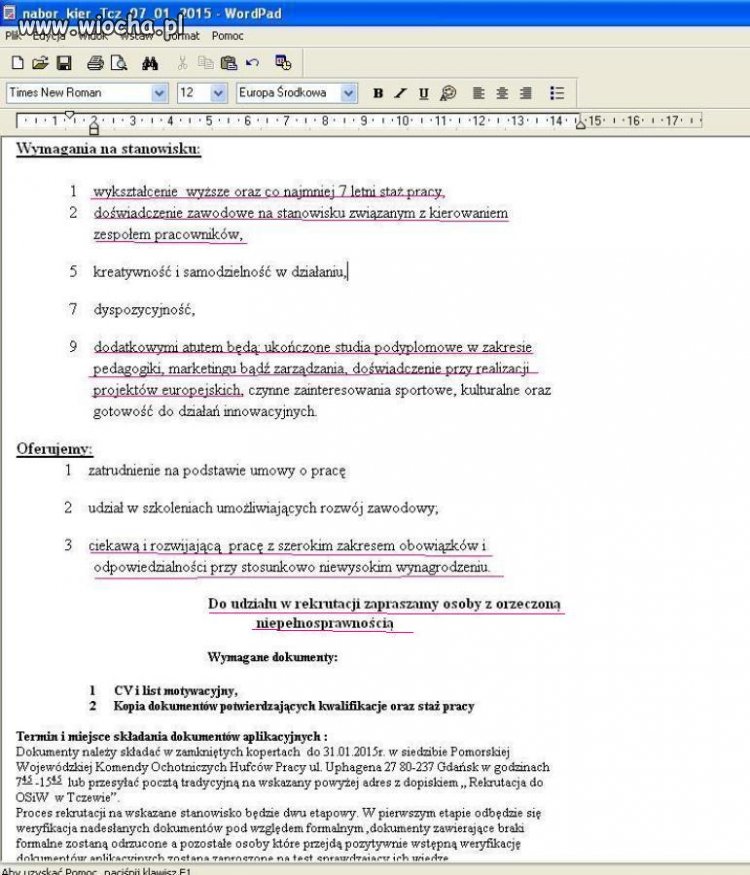Insert date and time using toolbar icon

283,62
